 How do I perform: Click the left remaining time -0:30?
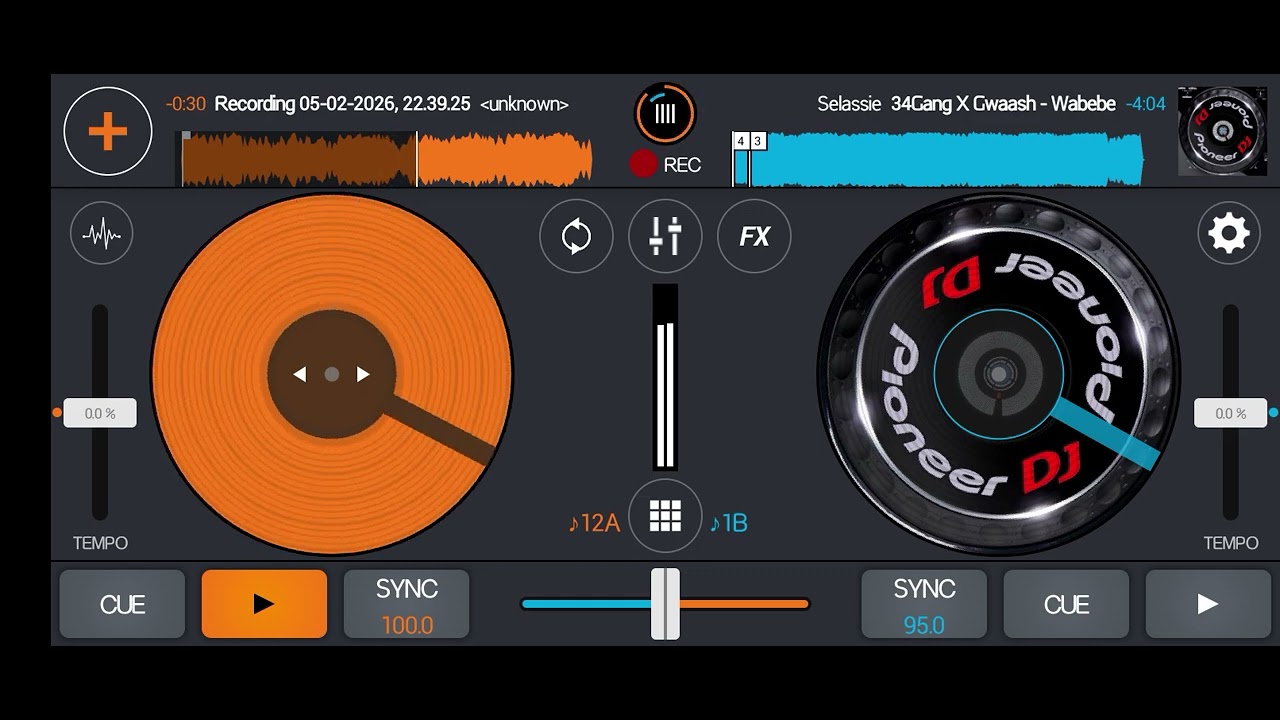[x=186, y=104]
